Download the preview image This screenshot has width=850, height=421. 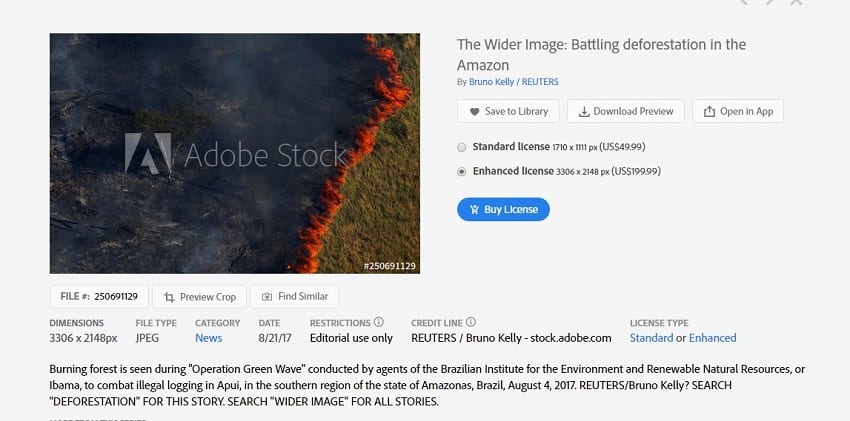click(626, 111)
